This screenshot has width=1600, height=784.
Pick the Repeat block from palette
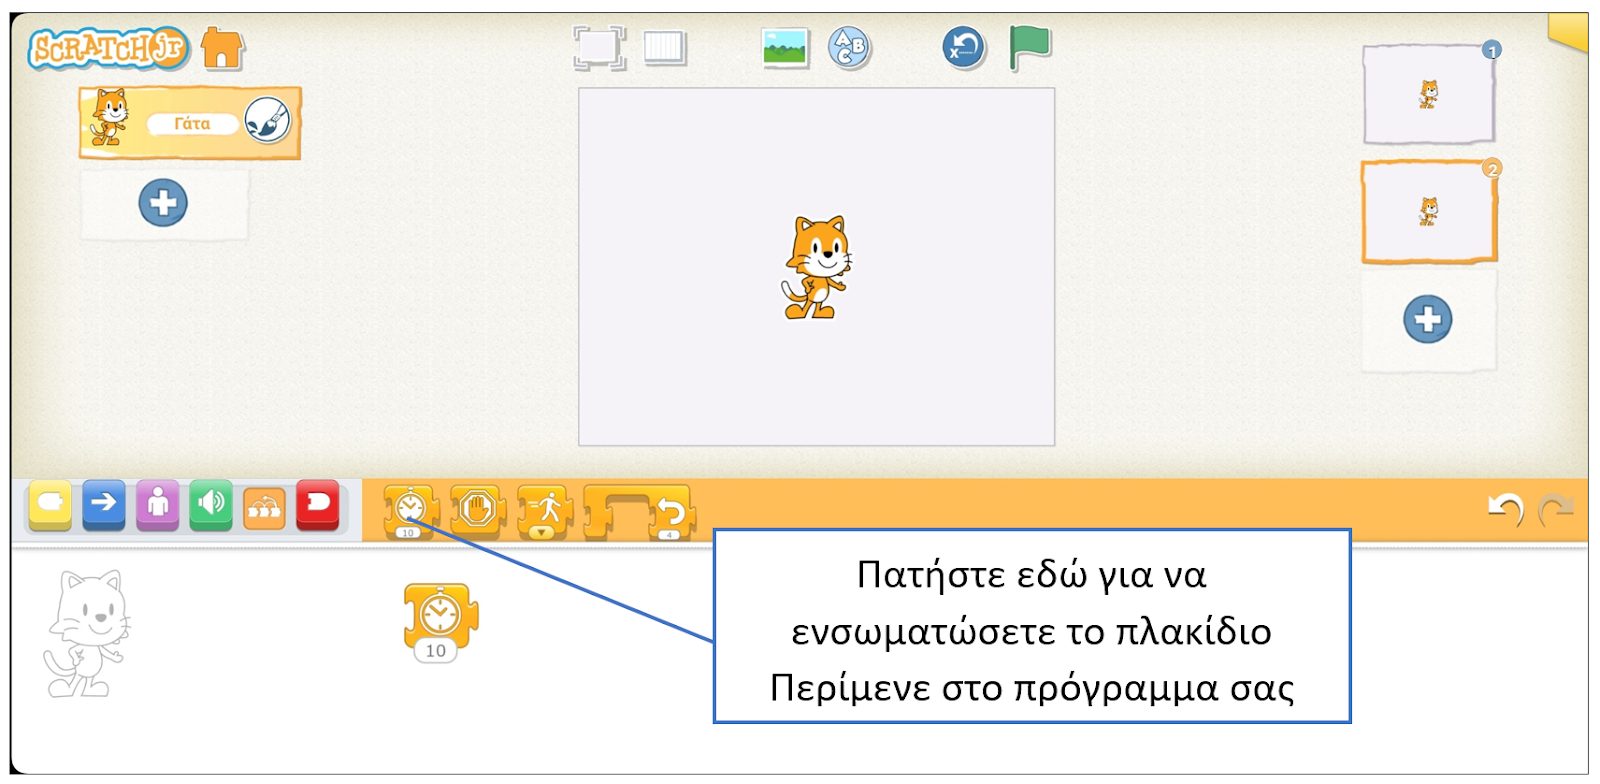(x=640, y=512)
